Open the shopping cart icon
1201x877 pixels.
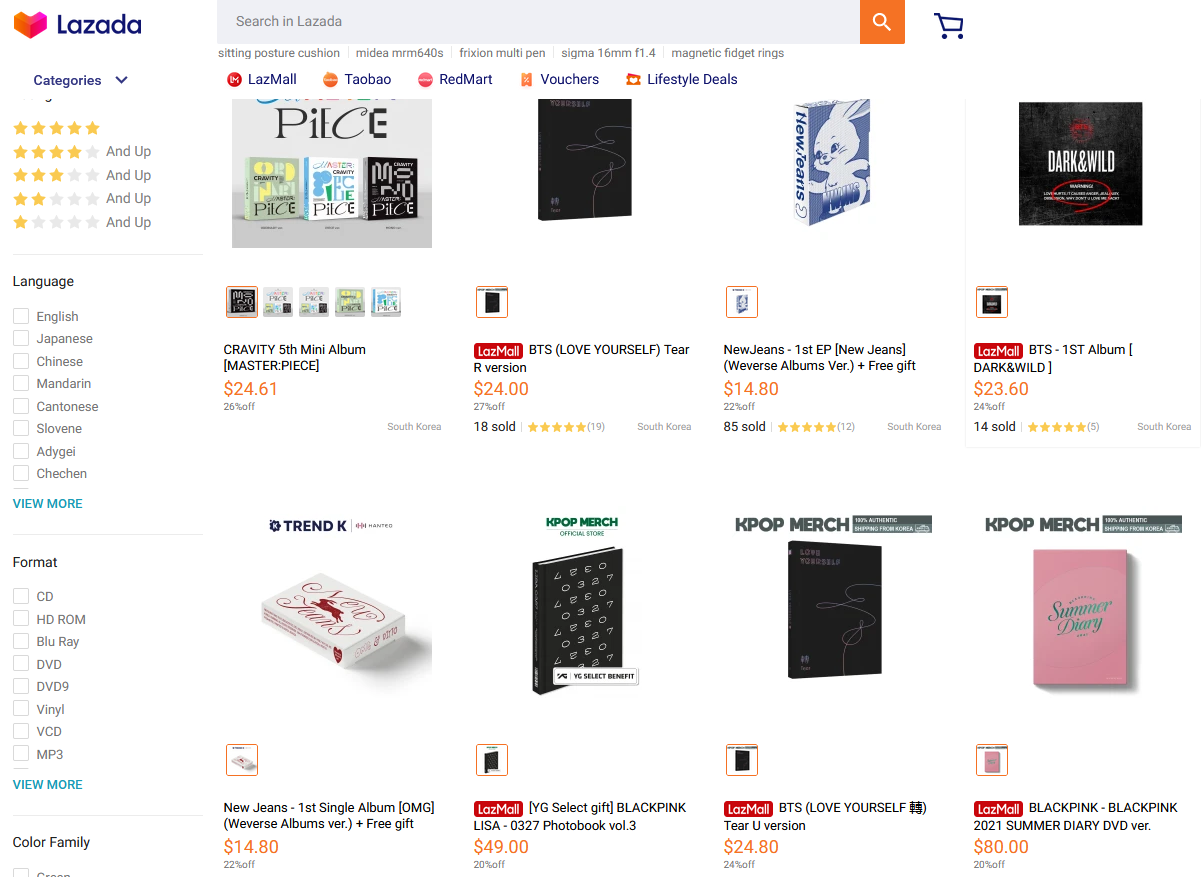click(x=948, y=26)
